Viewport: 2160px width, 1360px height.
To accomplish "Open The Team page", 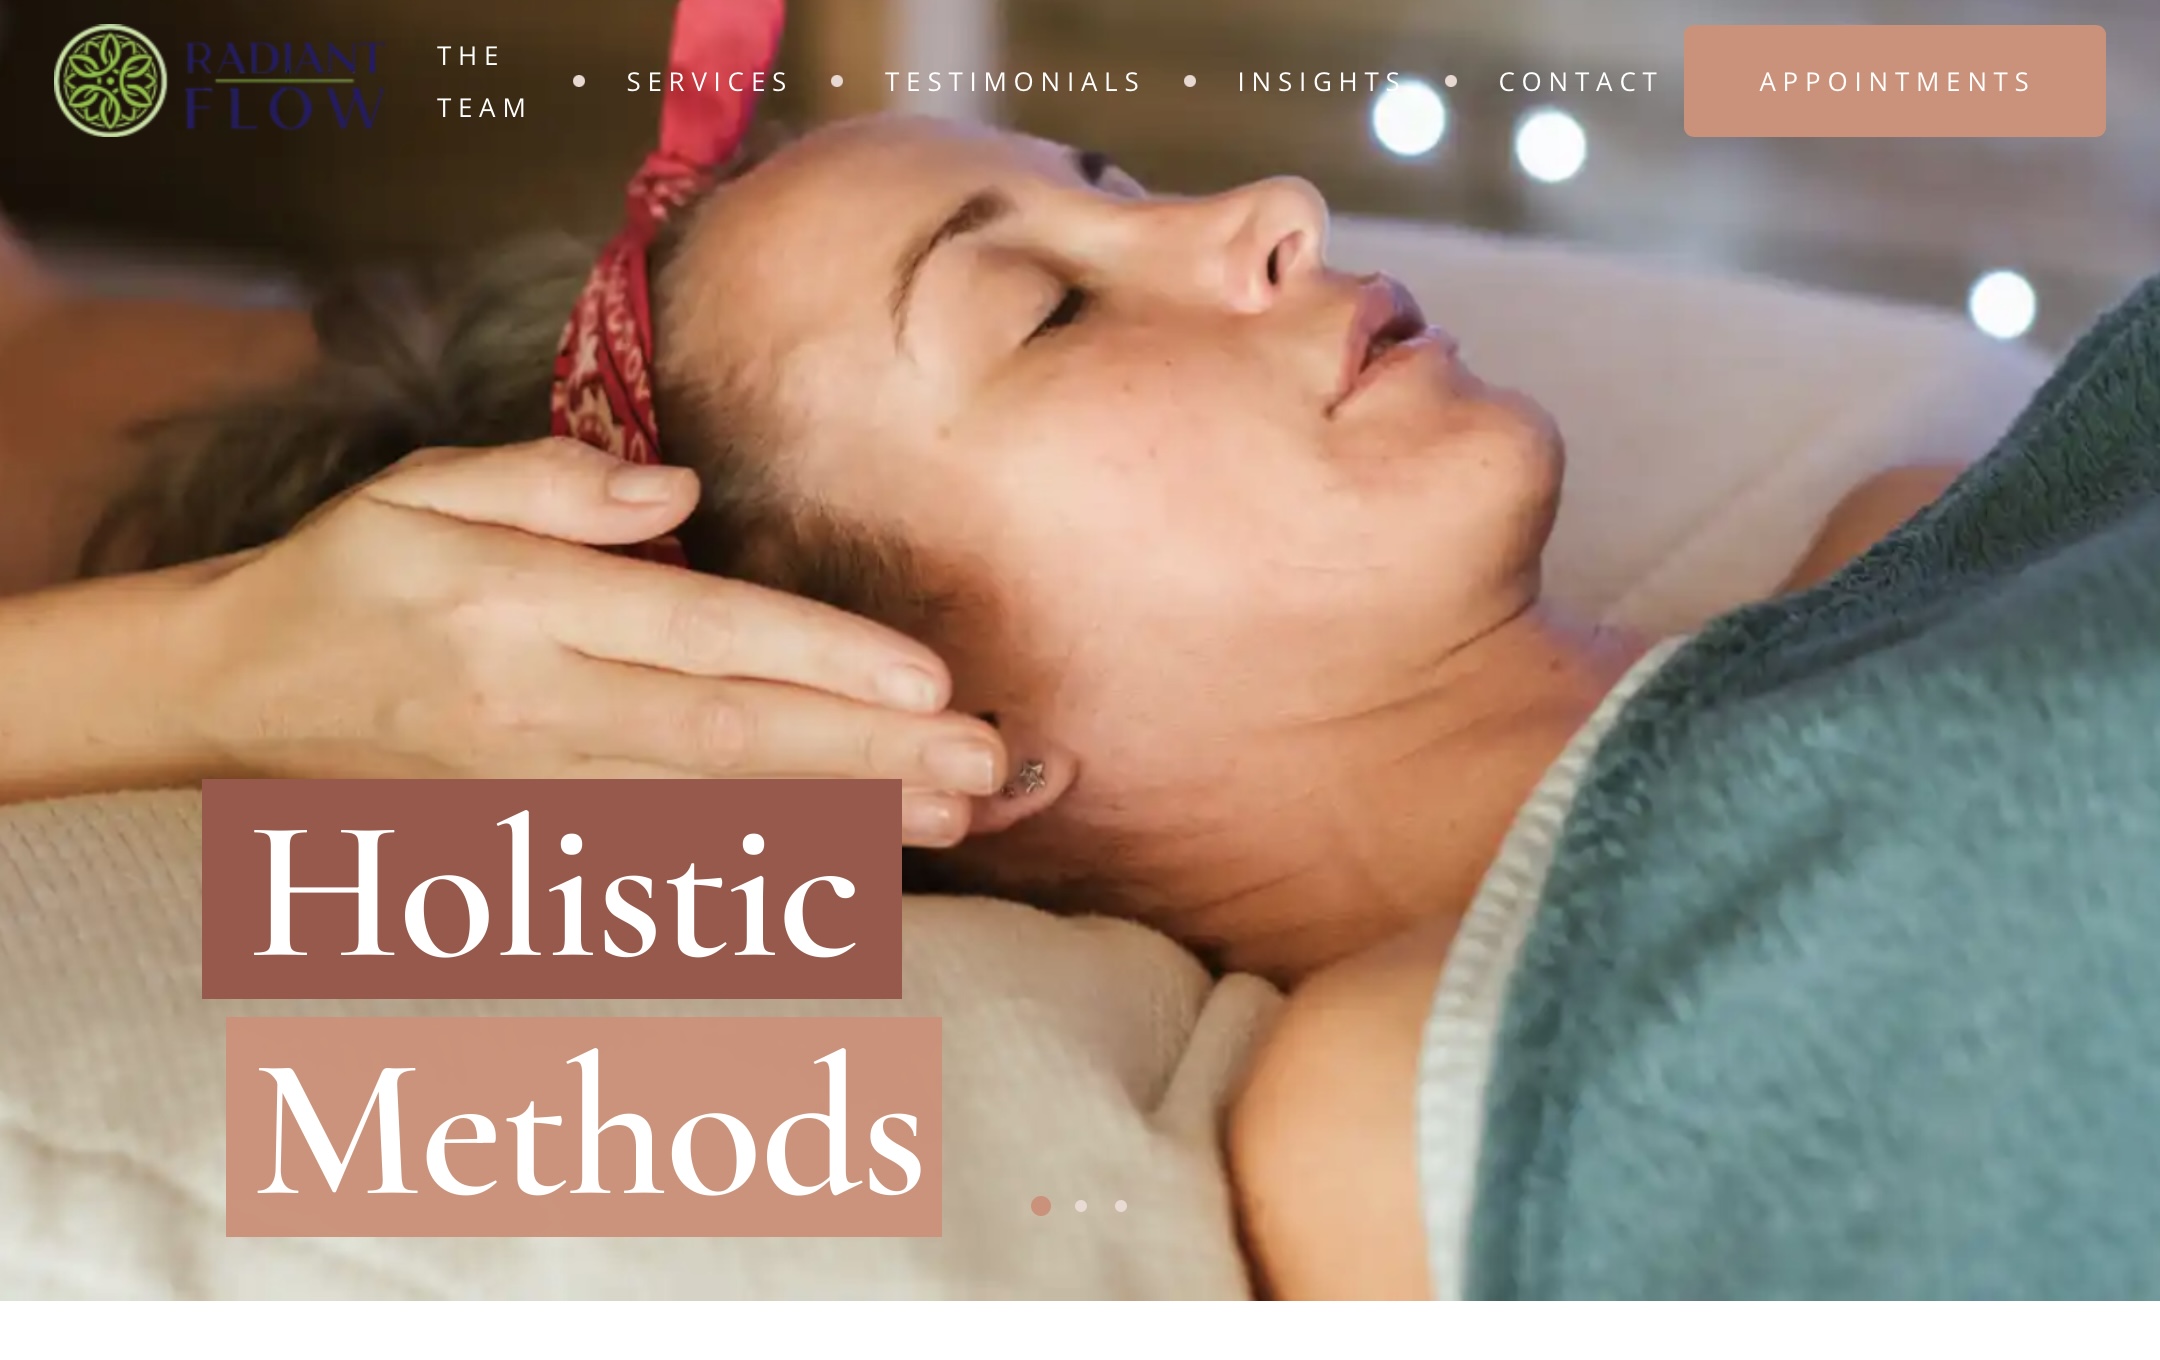I will click(483, 81).
